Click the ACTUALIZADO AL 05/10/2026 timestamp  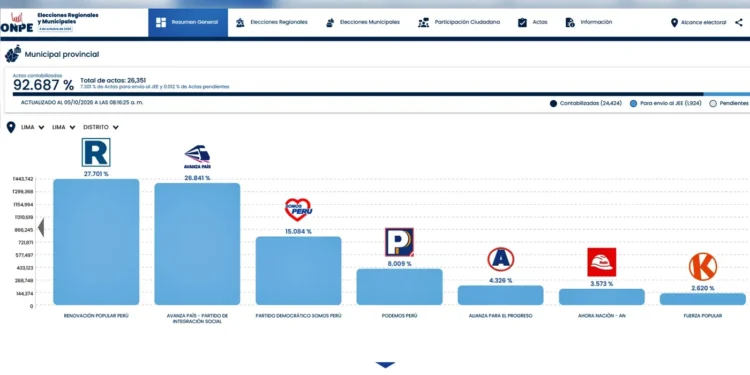pyautogui.click(x=82, y=102)
